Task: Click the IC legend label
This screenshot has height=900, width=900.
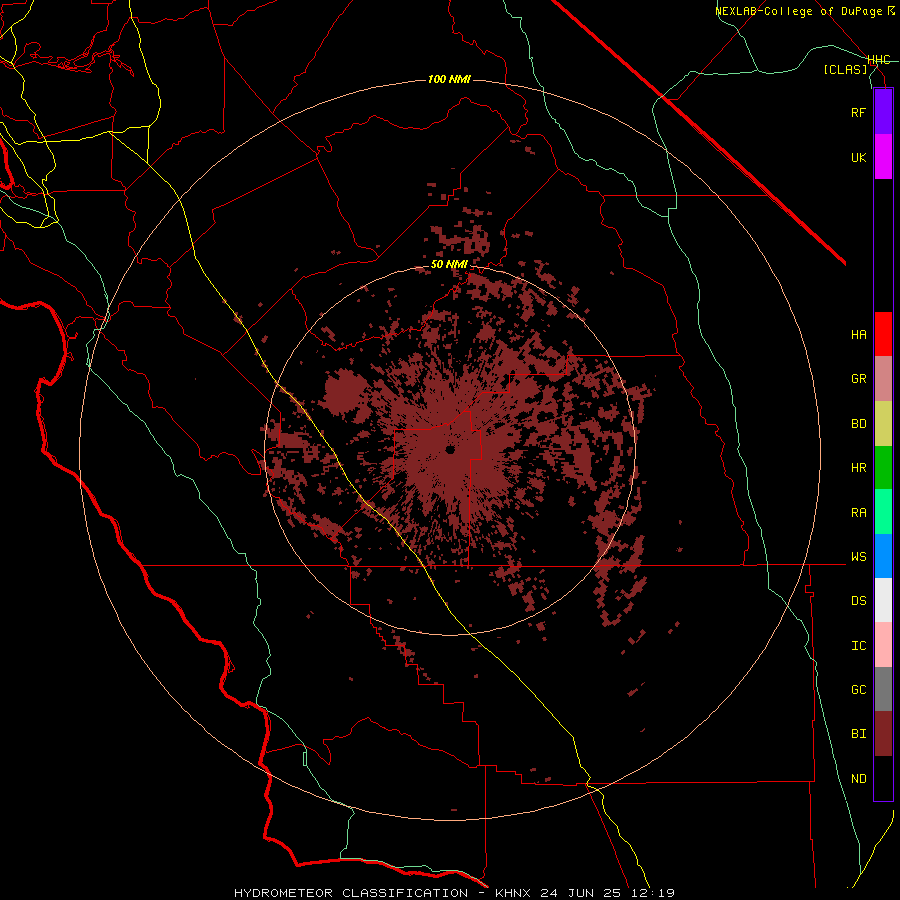Action: click(x=858, y=646)
